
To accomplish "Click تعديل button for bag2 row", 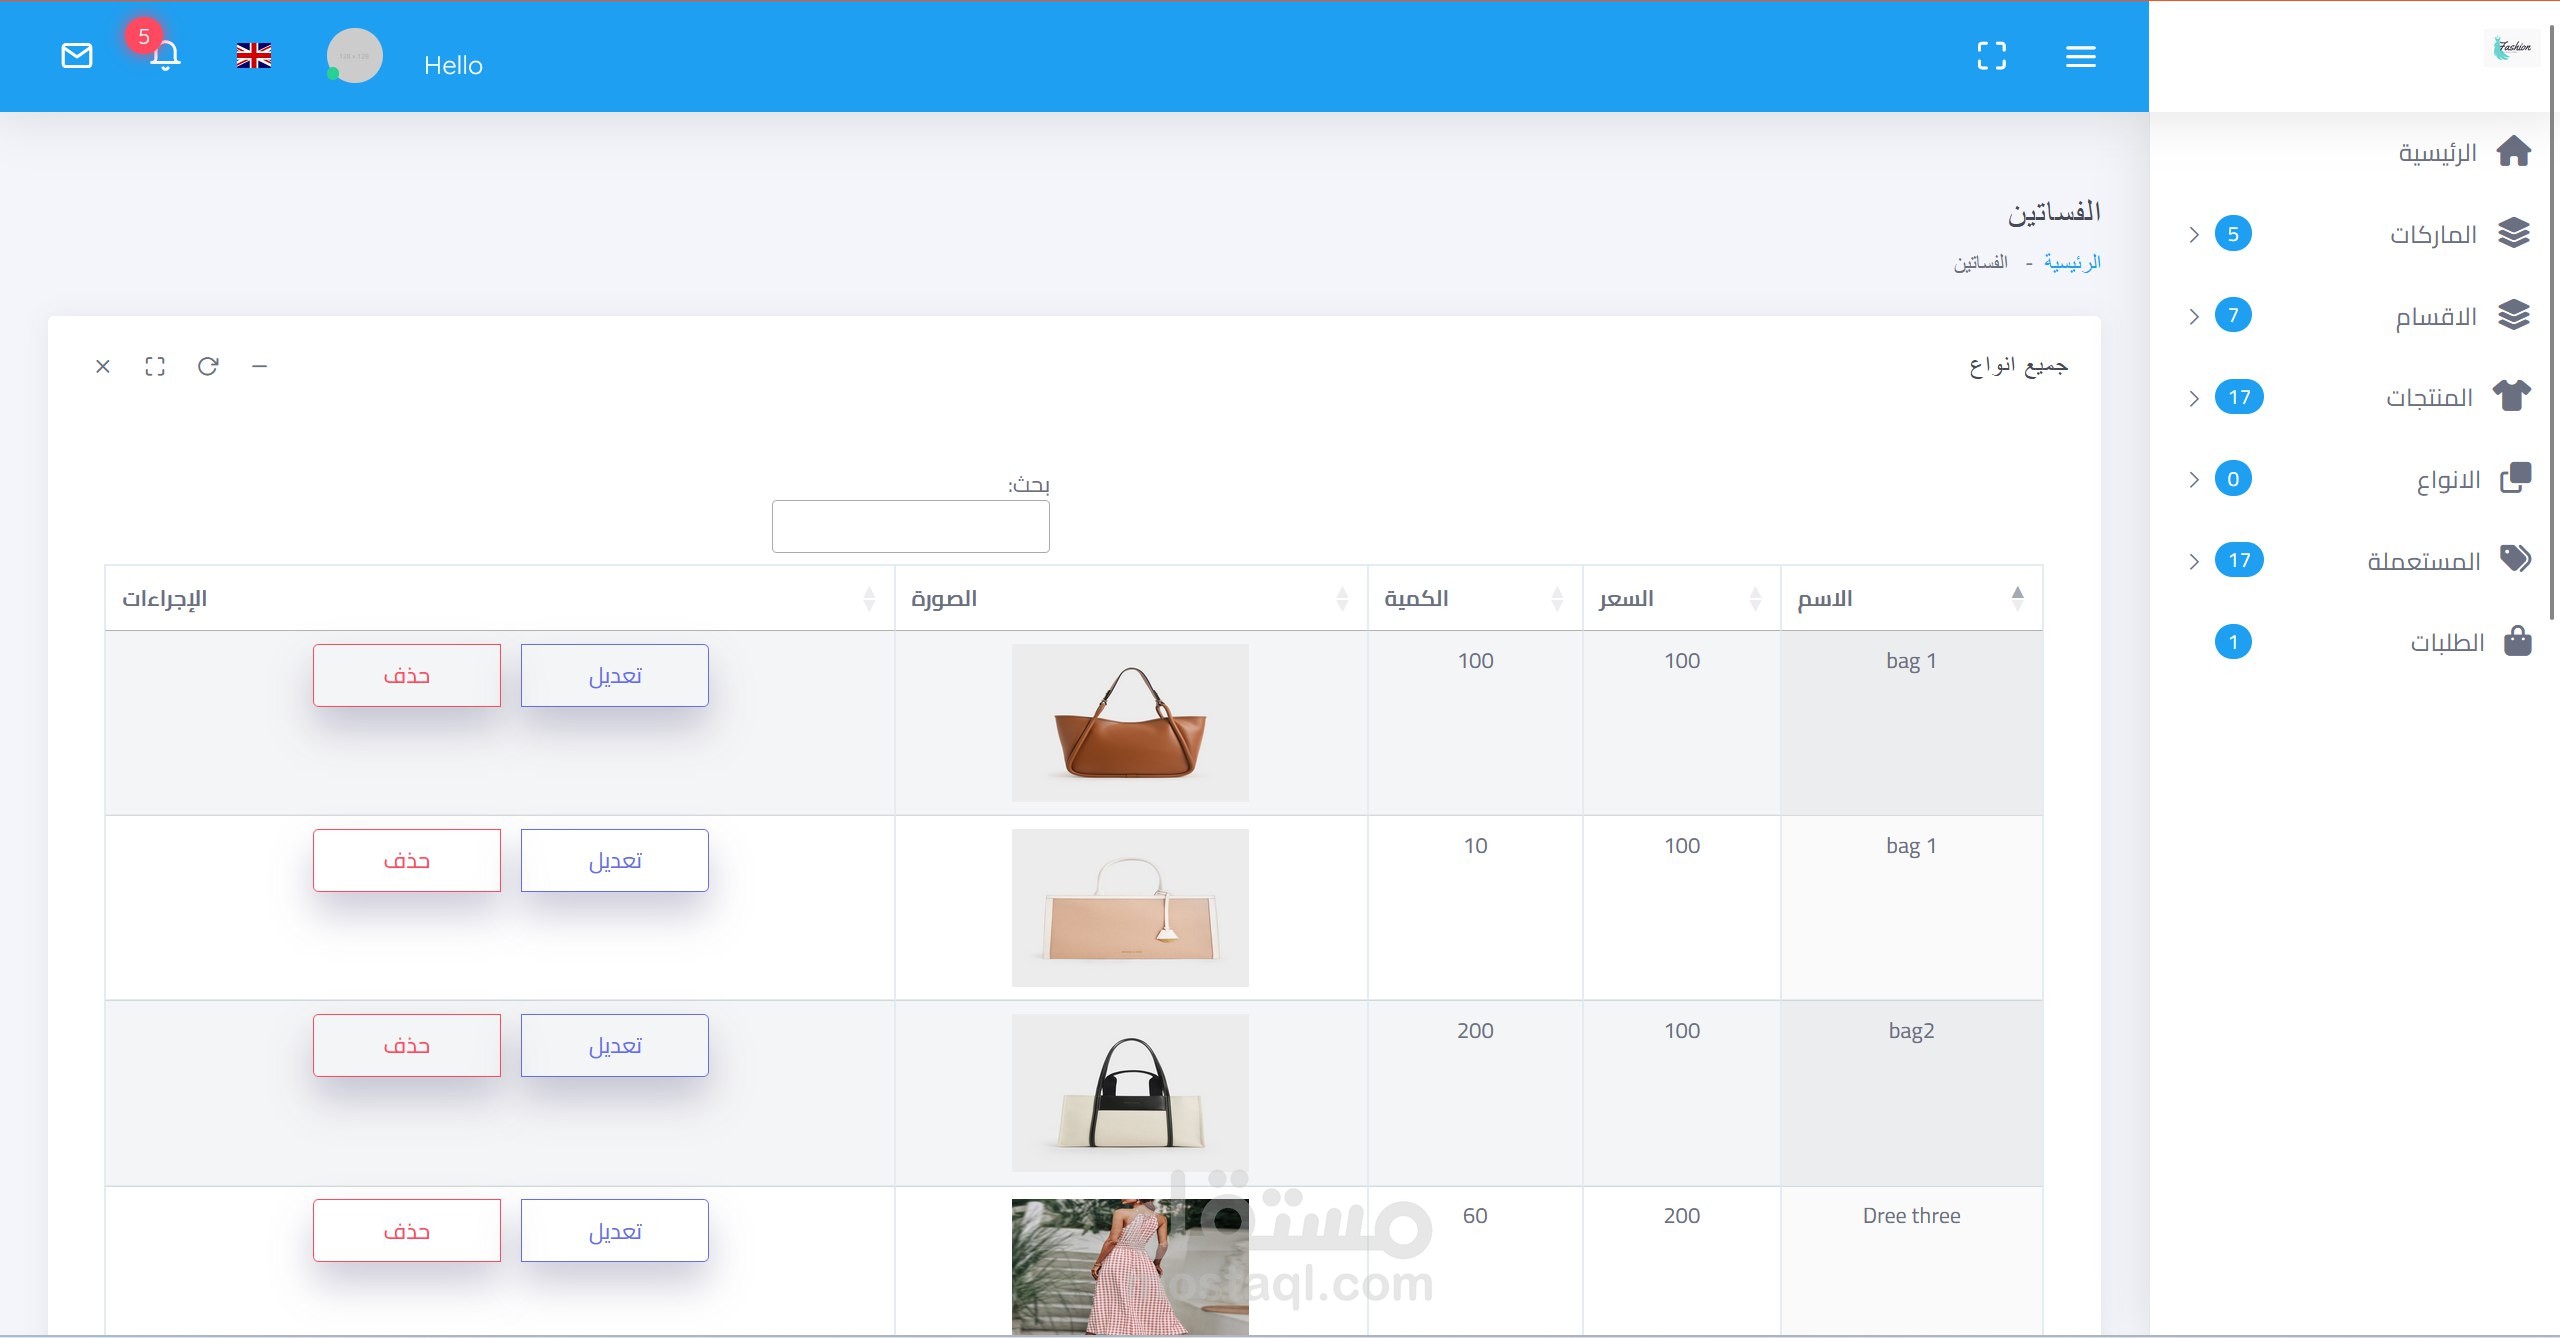I will point(614,1046).
